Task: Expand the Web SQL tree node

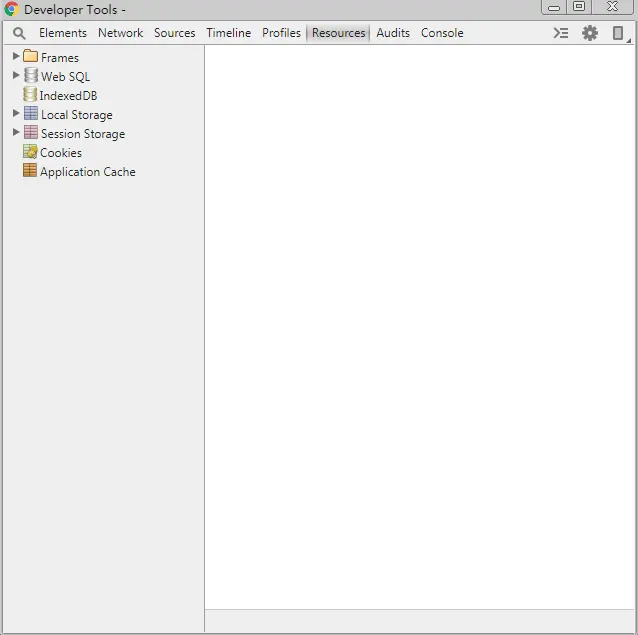Action: [x=16, y=75]
